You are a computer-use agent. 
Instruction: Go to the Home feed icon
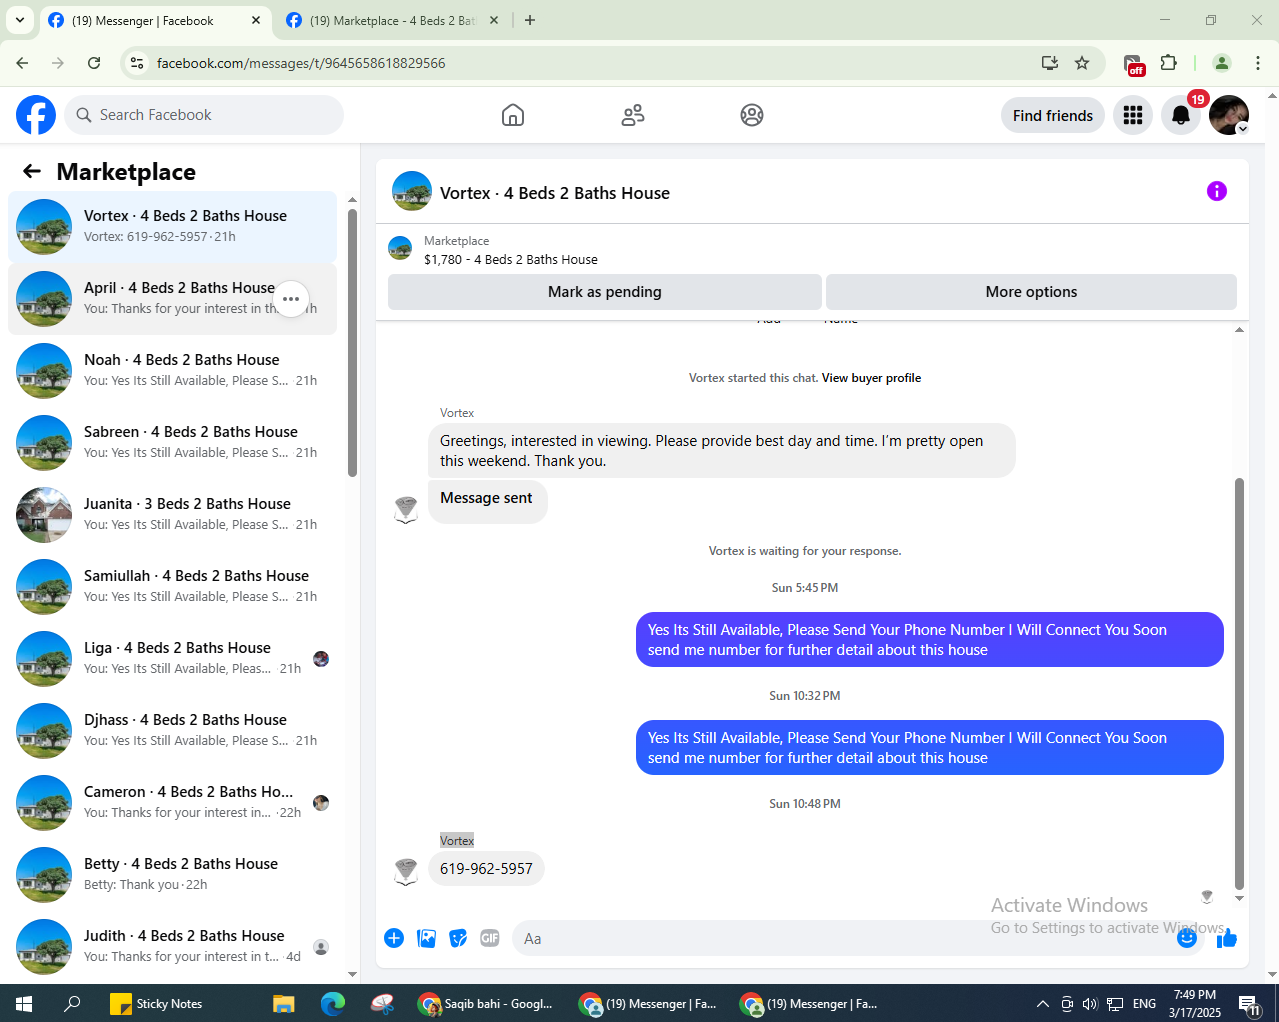click(513, 115)
